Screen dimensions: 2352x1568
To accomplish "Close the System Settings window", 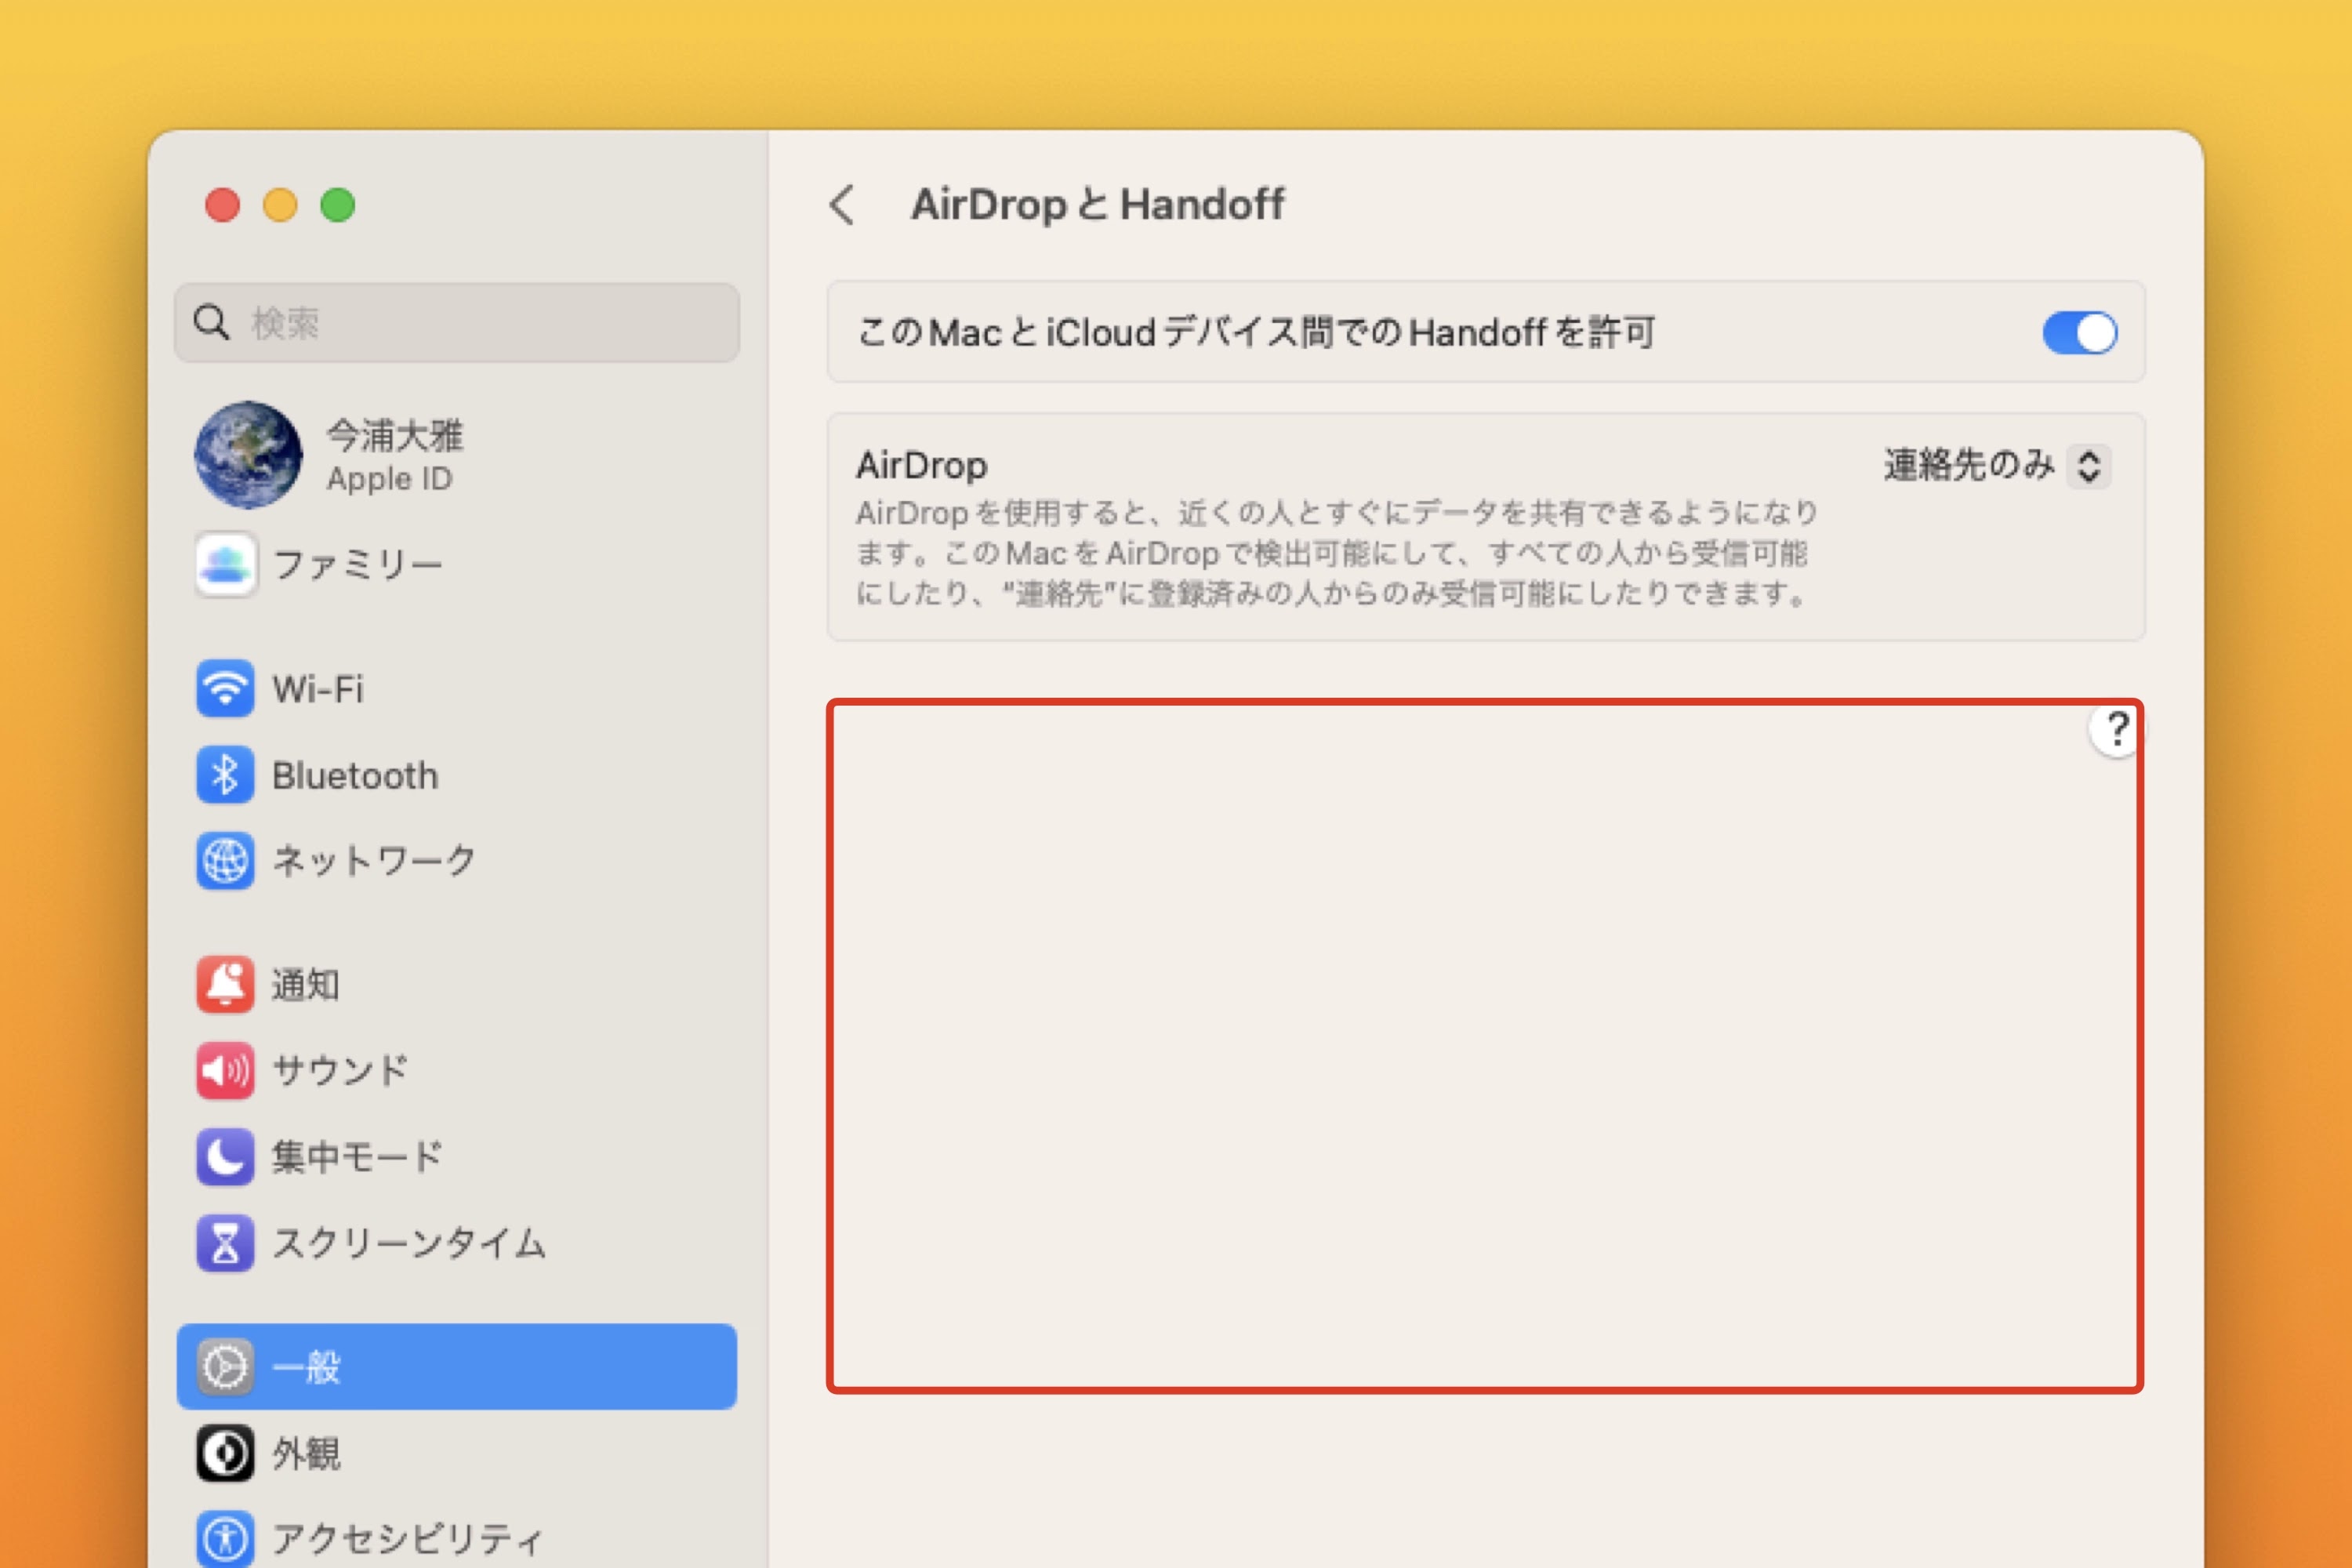I will coord(222,205).
